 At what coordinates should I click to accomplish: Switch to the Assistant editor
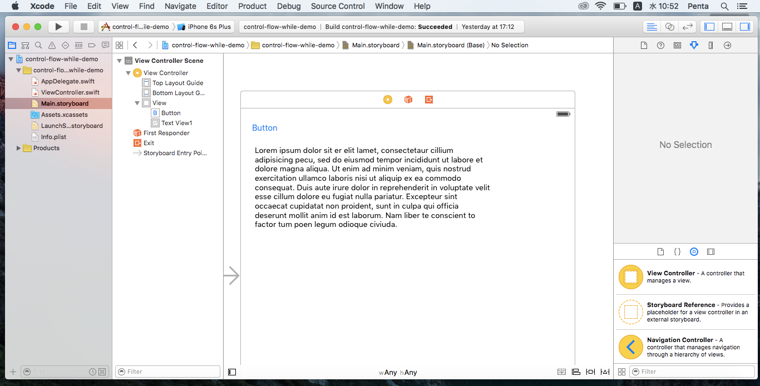click(x=670, y=27)
